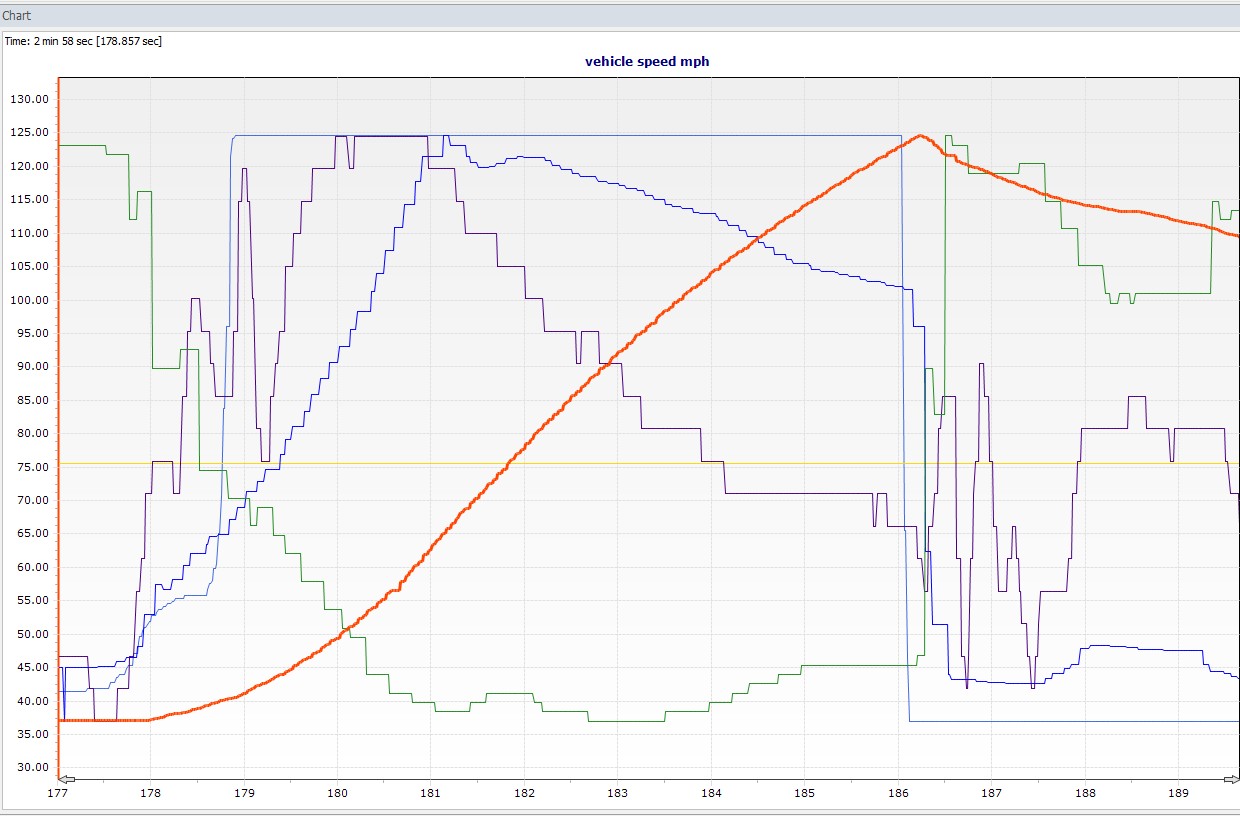Click the 90.00 y-axis label
1240x816 pixels.
click(33, 367)
